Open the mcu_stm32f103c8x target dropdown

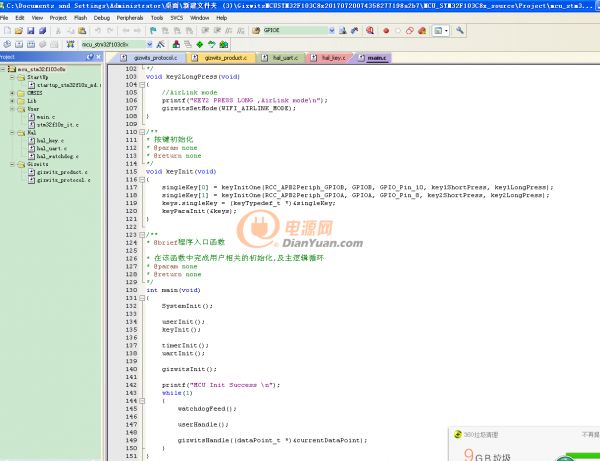pyautogui.click(x=150, y=44)
